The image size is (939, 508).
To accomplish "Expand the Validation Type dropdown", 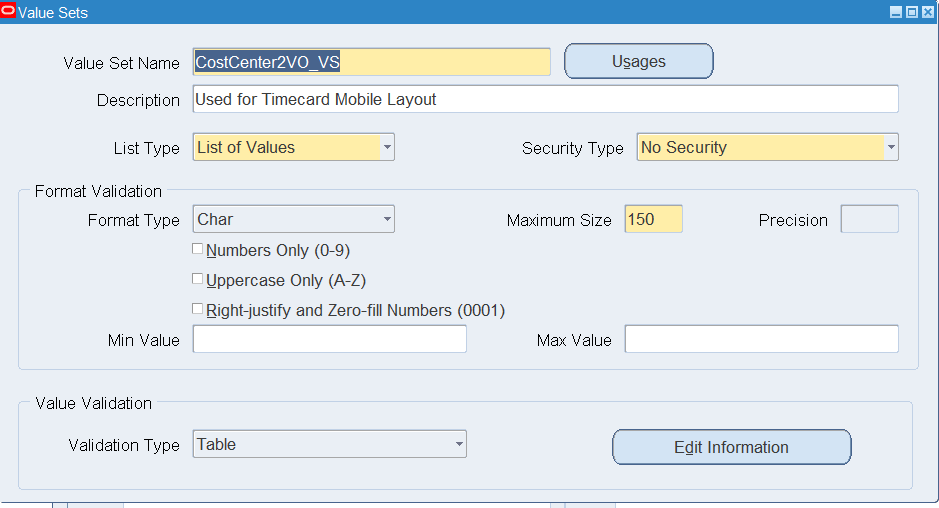I will point(459,444).
